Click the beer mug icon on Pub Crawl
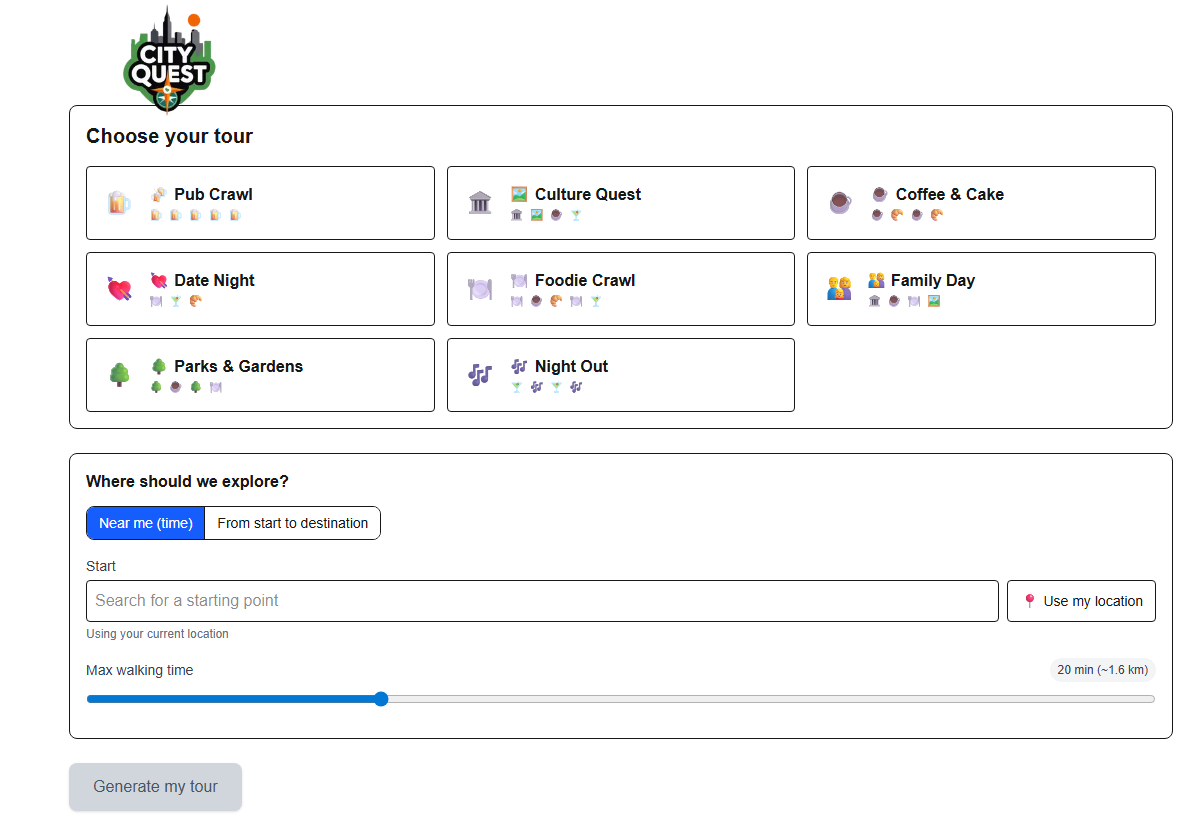 (x=116, y=202)
